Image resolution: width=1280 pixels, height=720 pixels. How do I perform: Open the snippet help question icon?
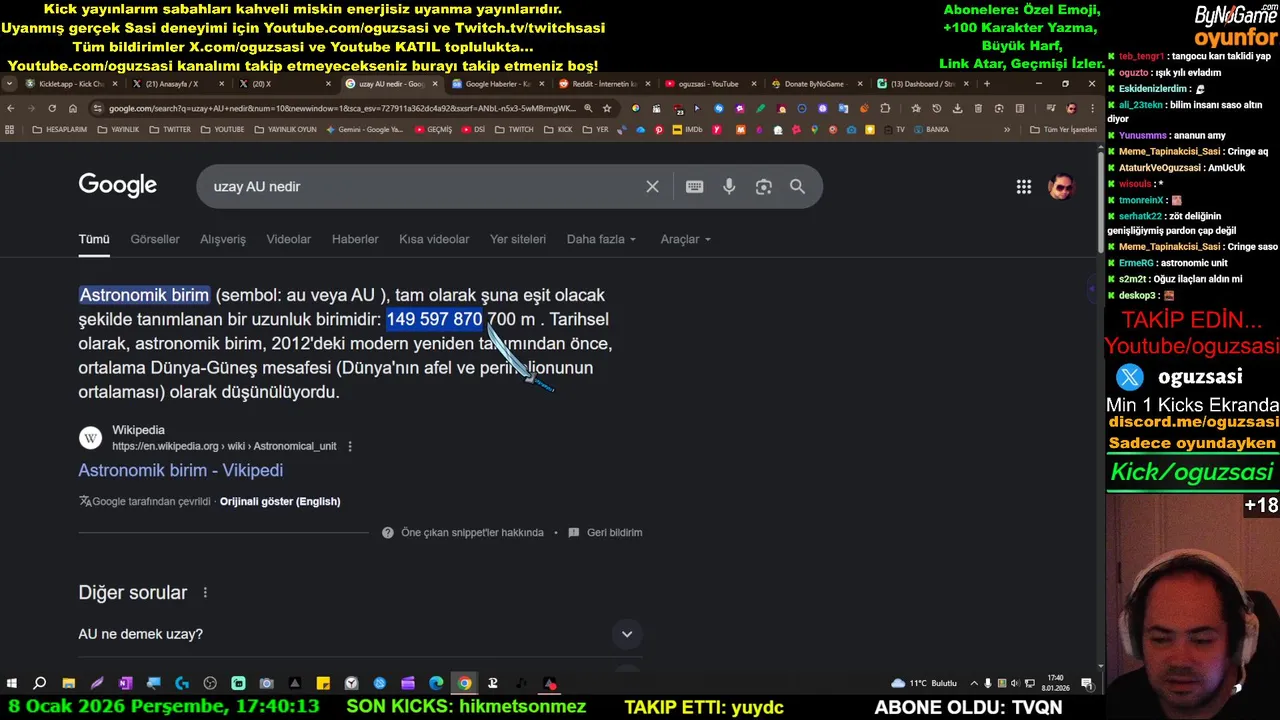point(388,533)
